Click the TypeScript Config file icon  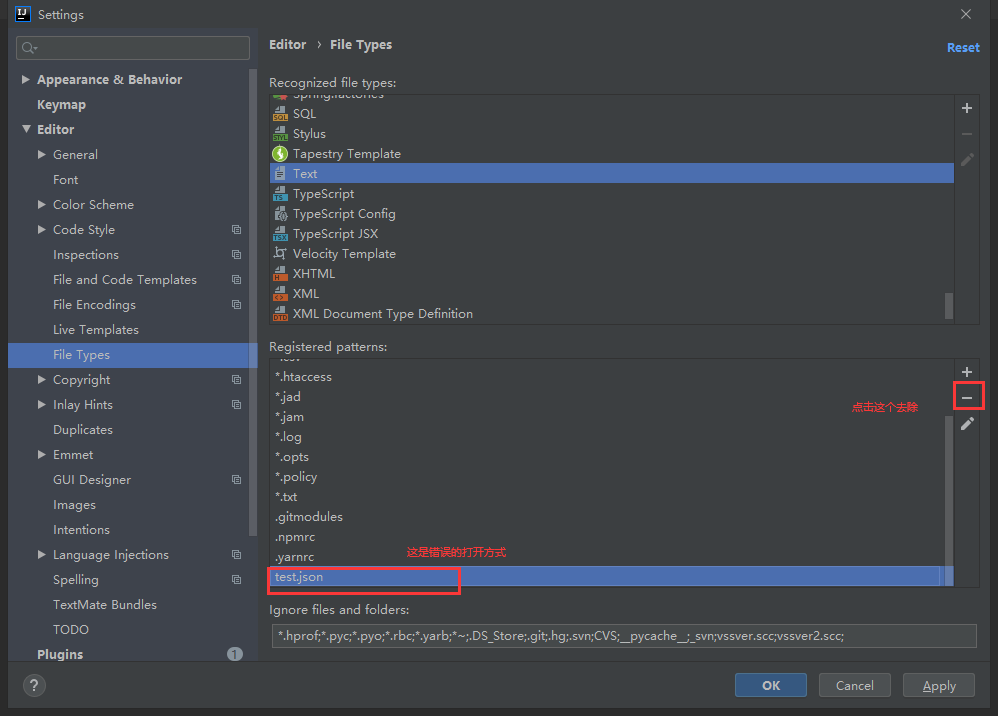280,214
